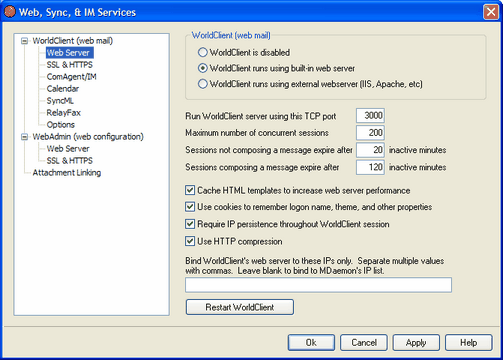Close the Web, Sync, & IM Services dialog
This screenshot has height=360, width=503.
click(x=491, y=12)
